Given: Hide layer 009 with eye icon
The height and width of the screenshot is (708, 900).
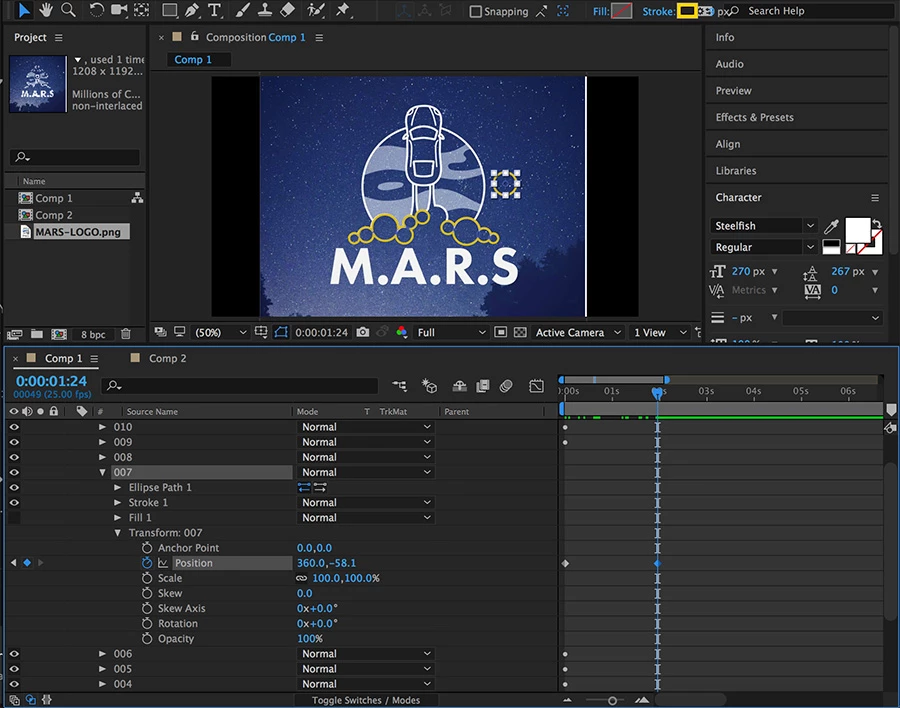Looking at the screenshot, I should click(x=14, y=442).
